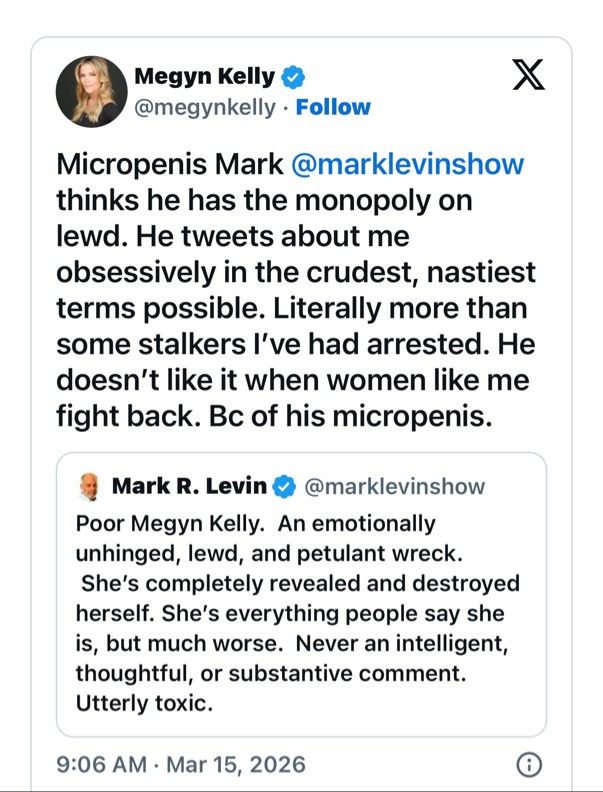Click the info circle icon
This screenshot has height=792, width=603.
529,765
